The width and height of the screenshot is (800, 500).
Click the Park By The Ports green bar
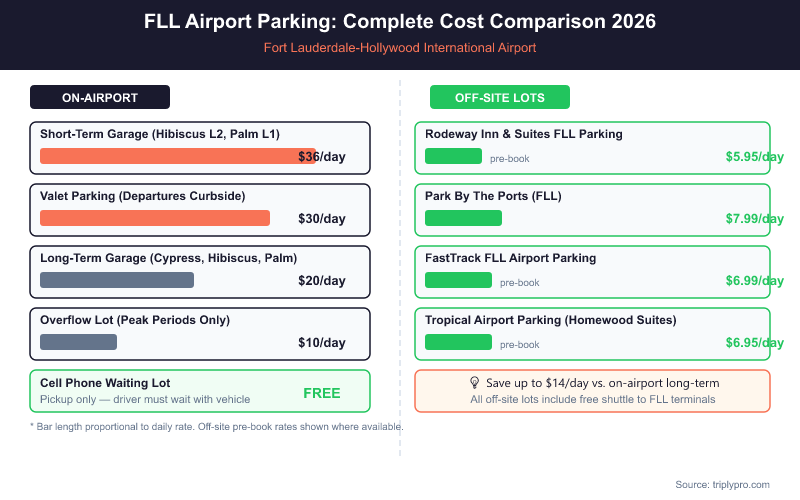pos(463,218)
